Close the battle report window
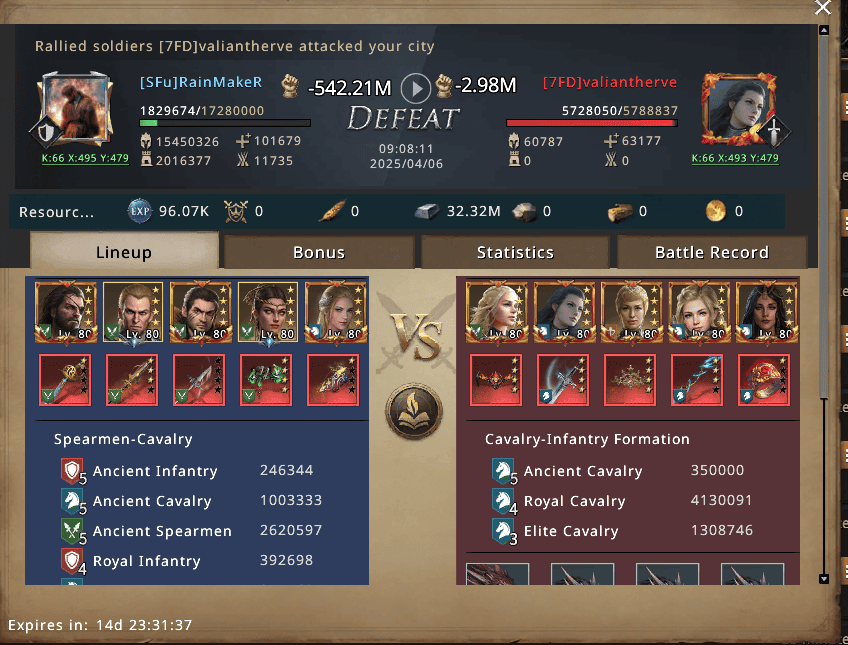Image resolution: width=848 pixels, height=645 pixels. point(823,8)
